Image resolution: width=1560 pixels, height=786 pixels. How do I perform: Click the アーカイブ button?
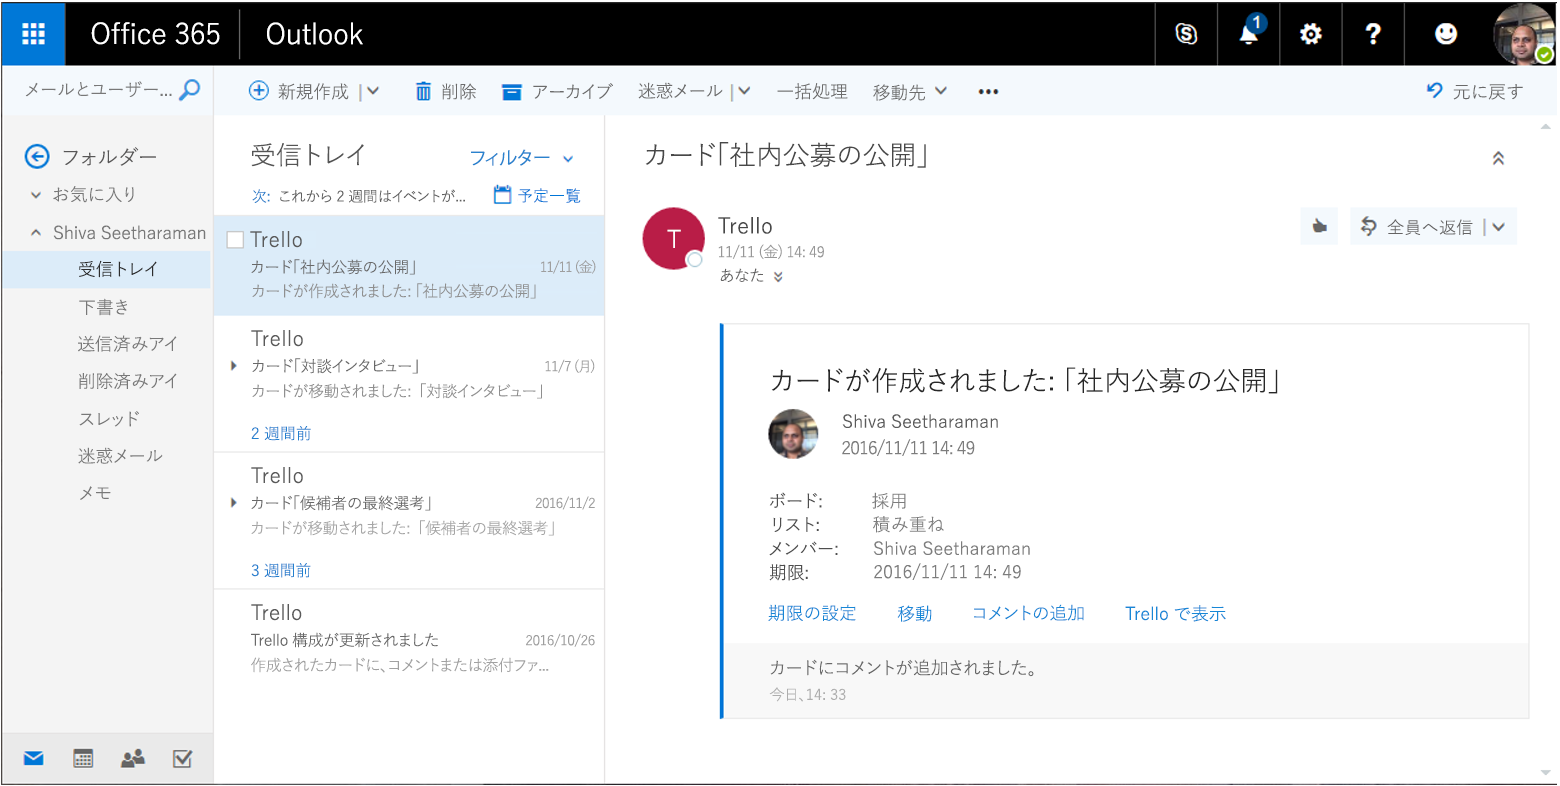(x=557, y=91)
